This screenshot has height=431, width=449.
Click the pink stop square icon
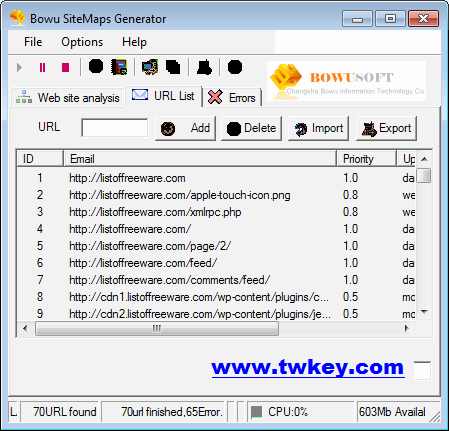[x=65, y=68]
